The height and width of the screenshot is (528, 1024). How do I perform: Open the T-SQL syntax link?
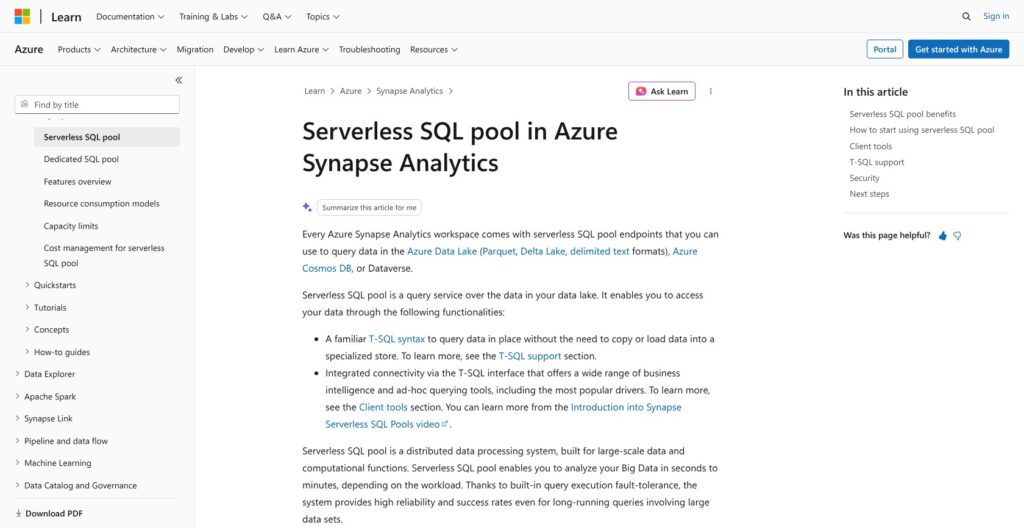(x=396, y=339)
